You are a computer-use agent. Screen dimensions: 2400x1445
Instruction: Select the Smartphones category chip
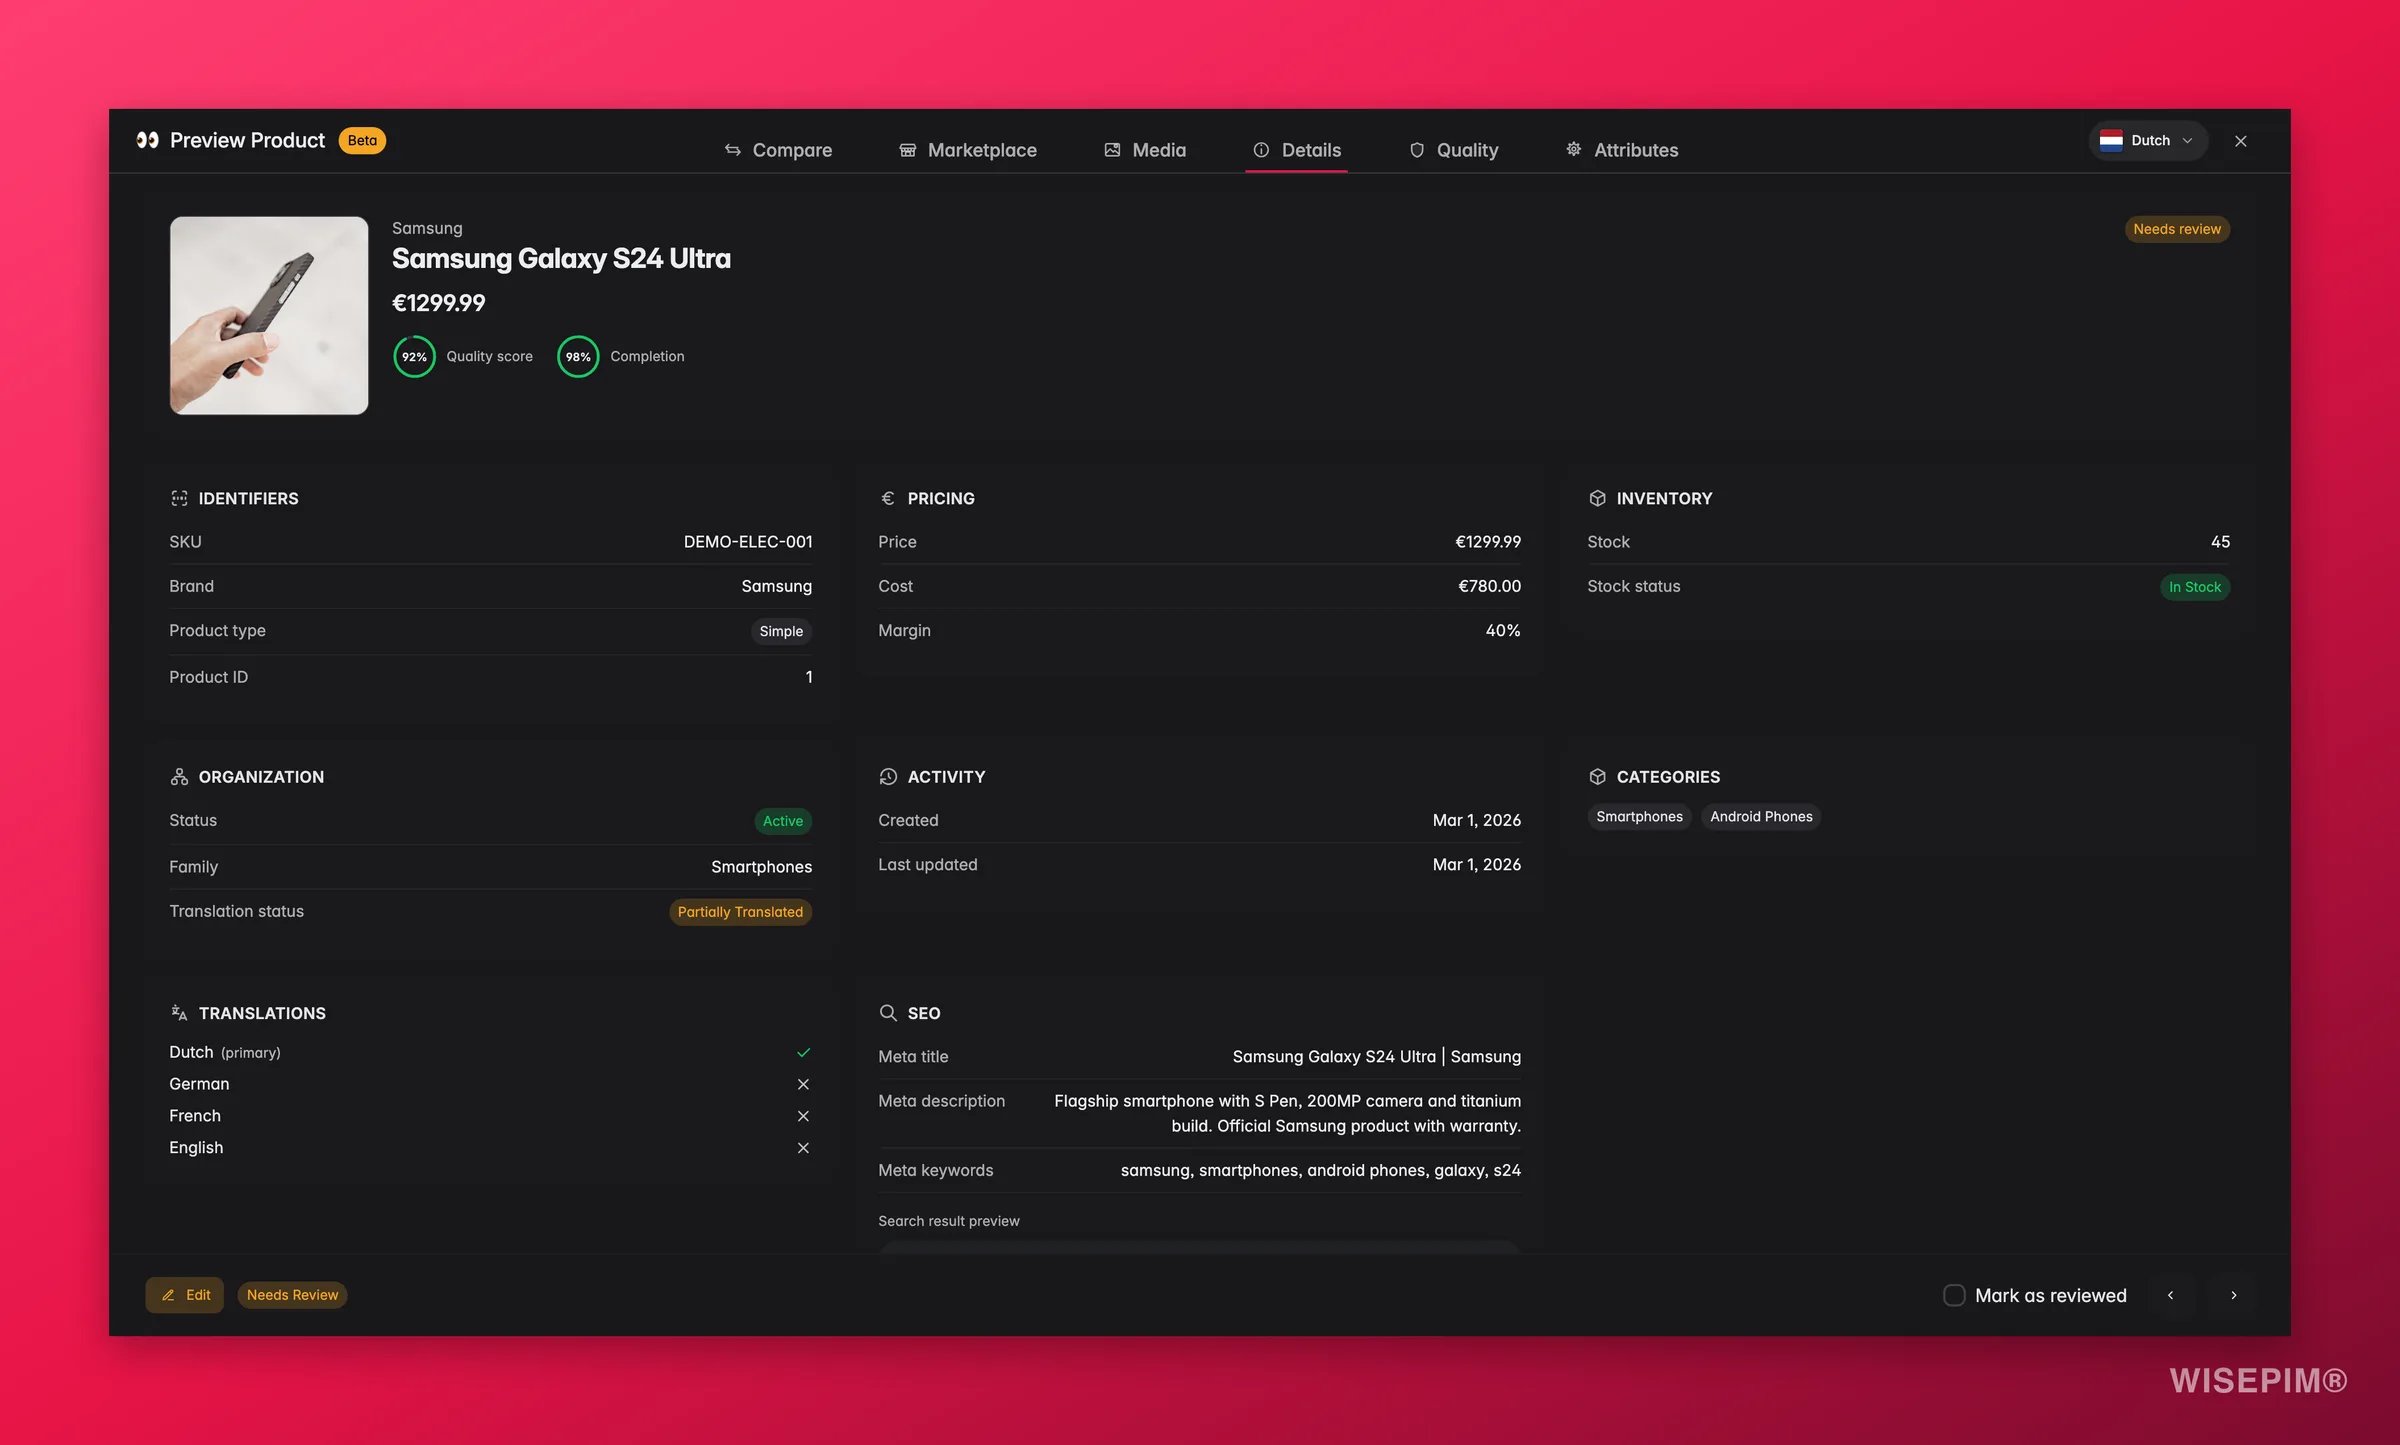click(x=1639, y=817)
